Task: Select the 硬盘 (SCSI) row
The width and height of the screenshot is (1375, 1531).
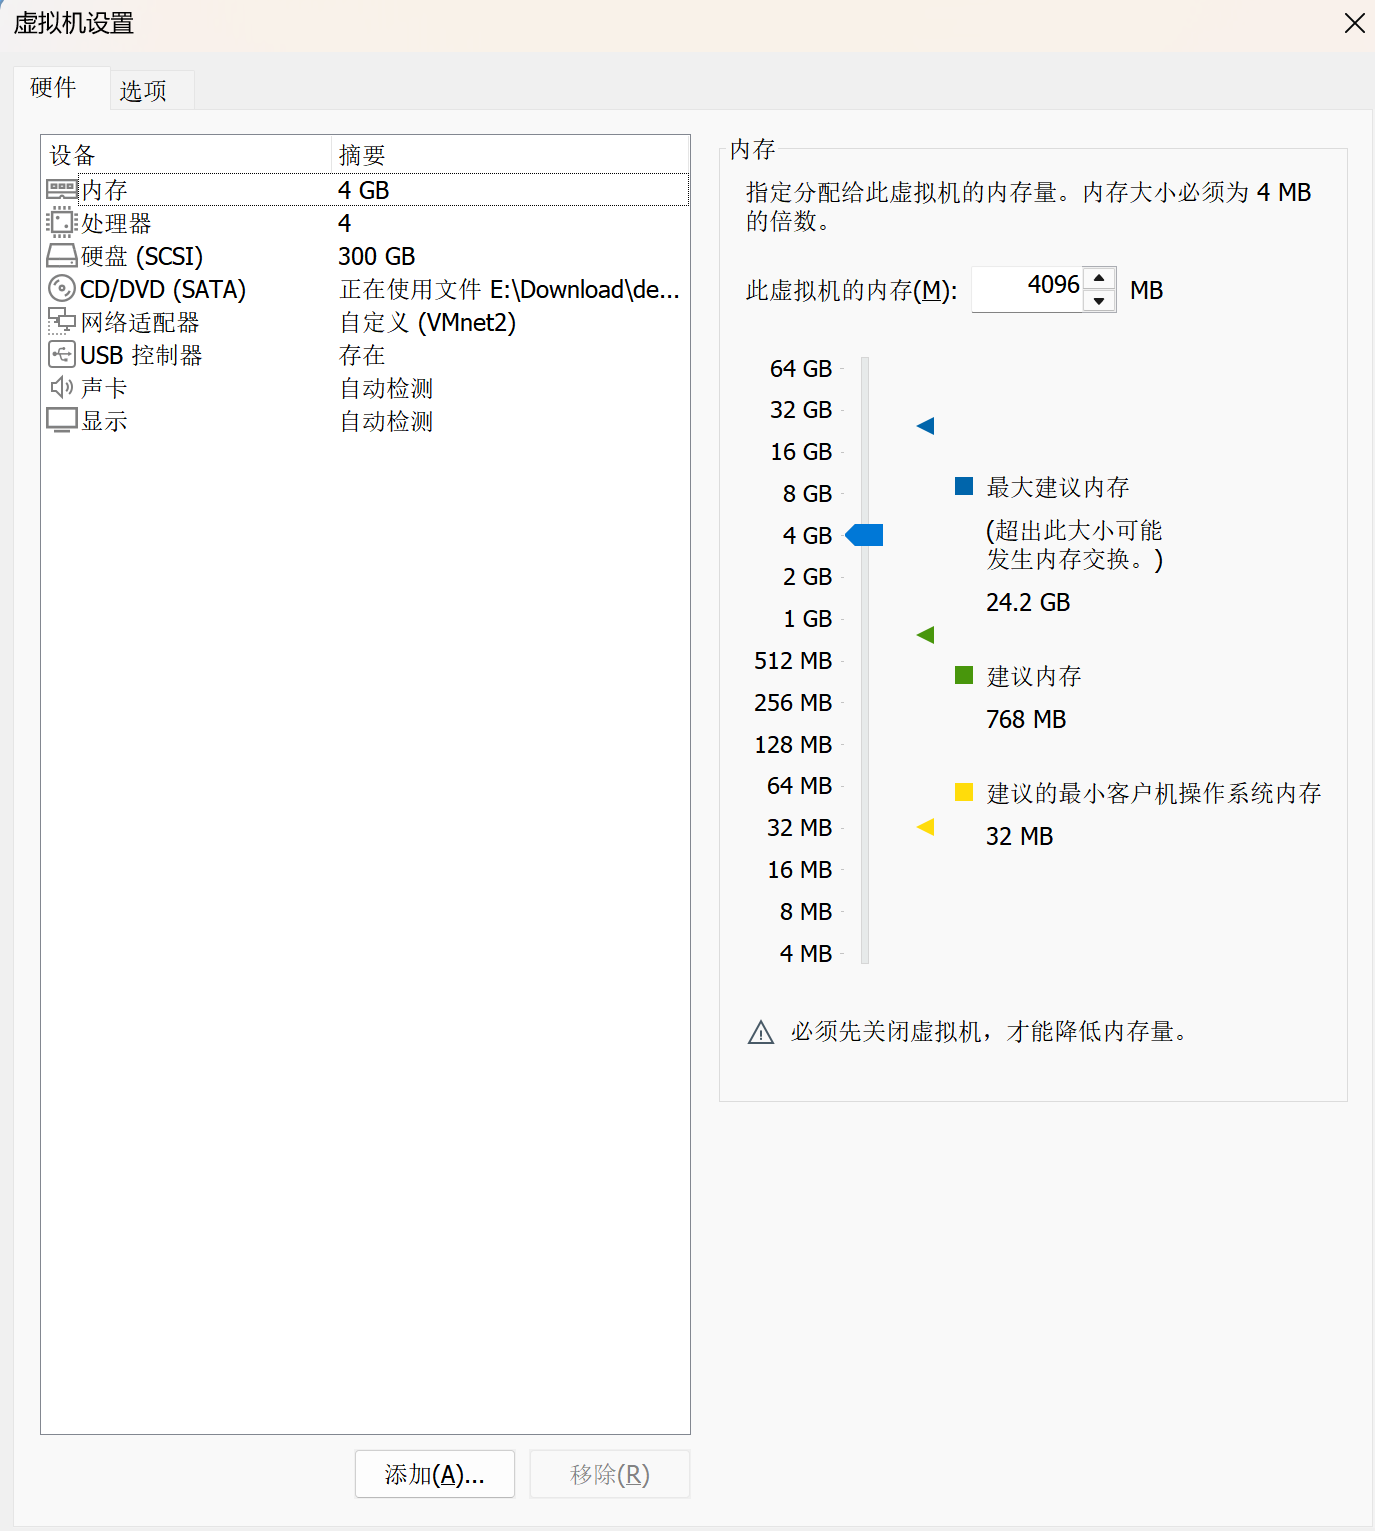Action: click(x=366, y=256)
